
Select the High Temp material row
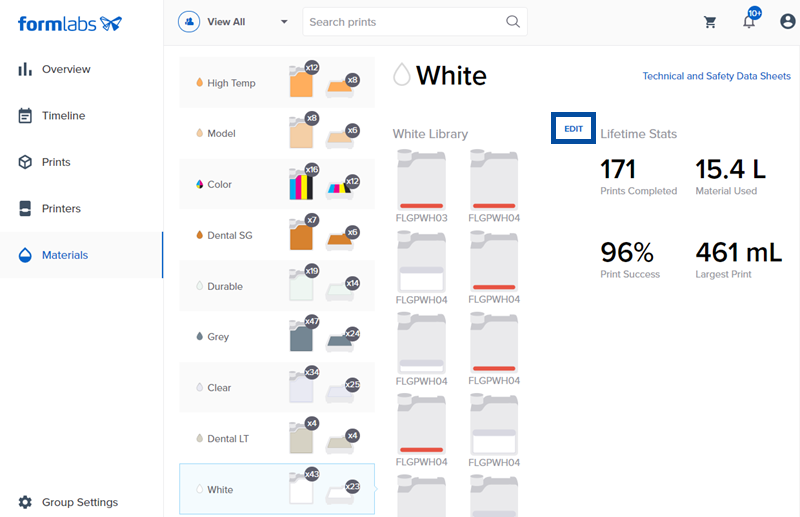[277, 82]
